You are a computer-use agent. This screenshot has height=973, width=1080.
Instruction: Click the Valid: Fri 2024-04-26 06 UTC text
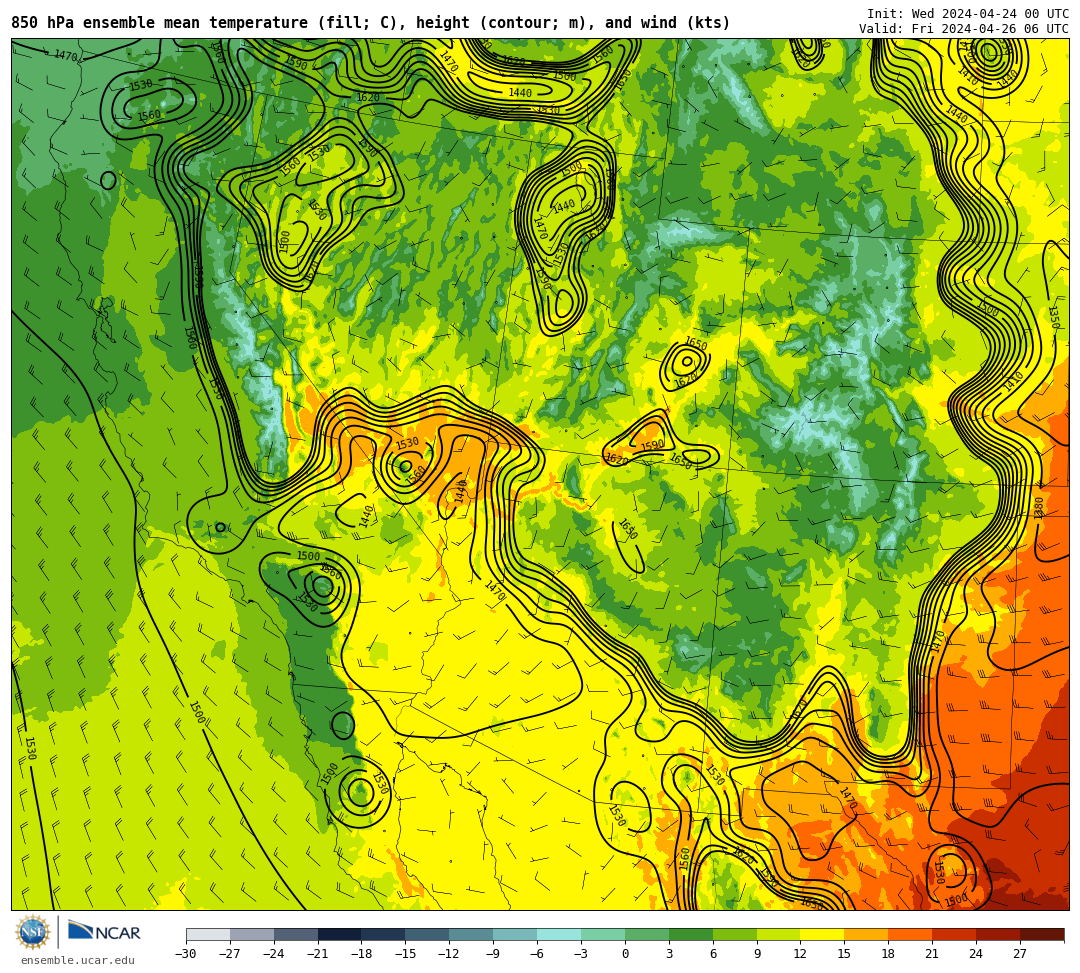point(964,29)
